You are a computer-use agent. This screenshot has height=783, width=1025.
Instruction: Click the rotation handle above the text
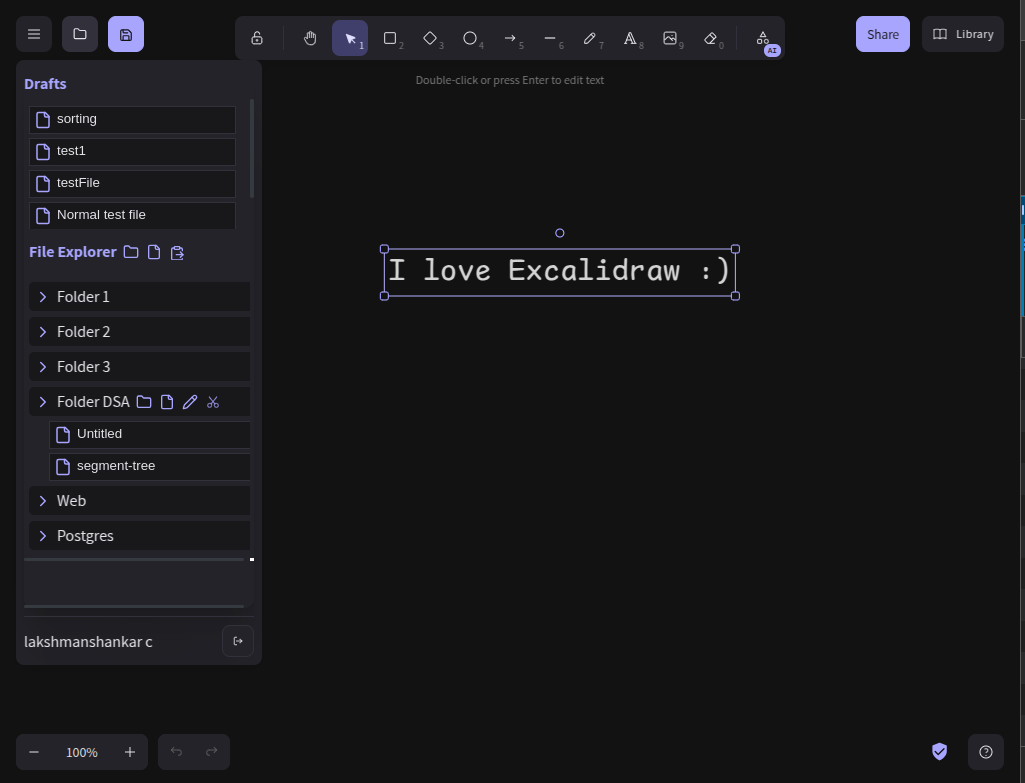[x=560, y=233]
